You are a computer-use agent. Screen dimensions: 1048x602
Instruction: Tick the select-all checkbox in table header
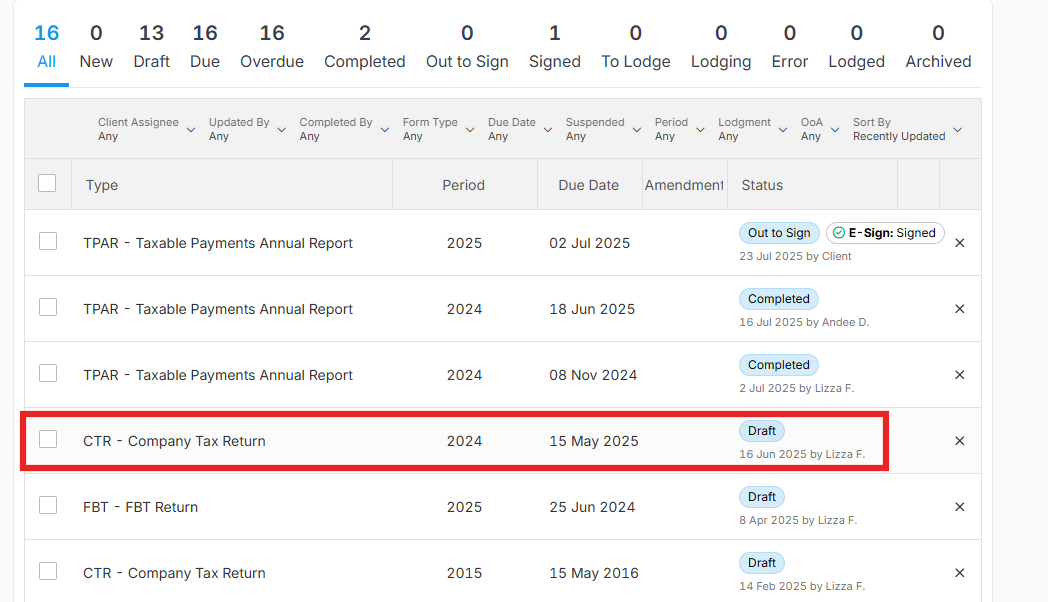click(x=47, y=183)
